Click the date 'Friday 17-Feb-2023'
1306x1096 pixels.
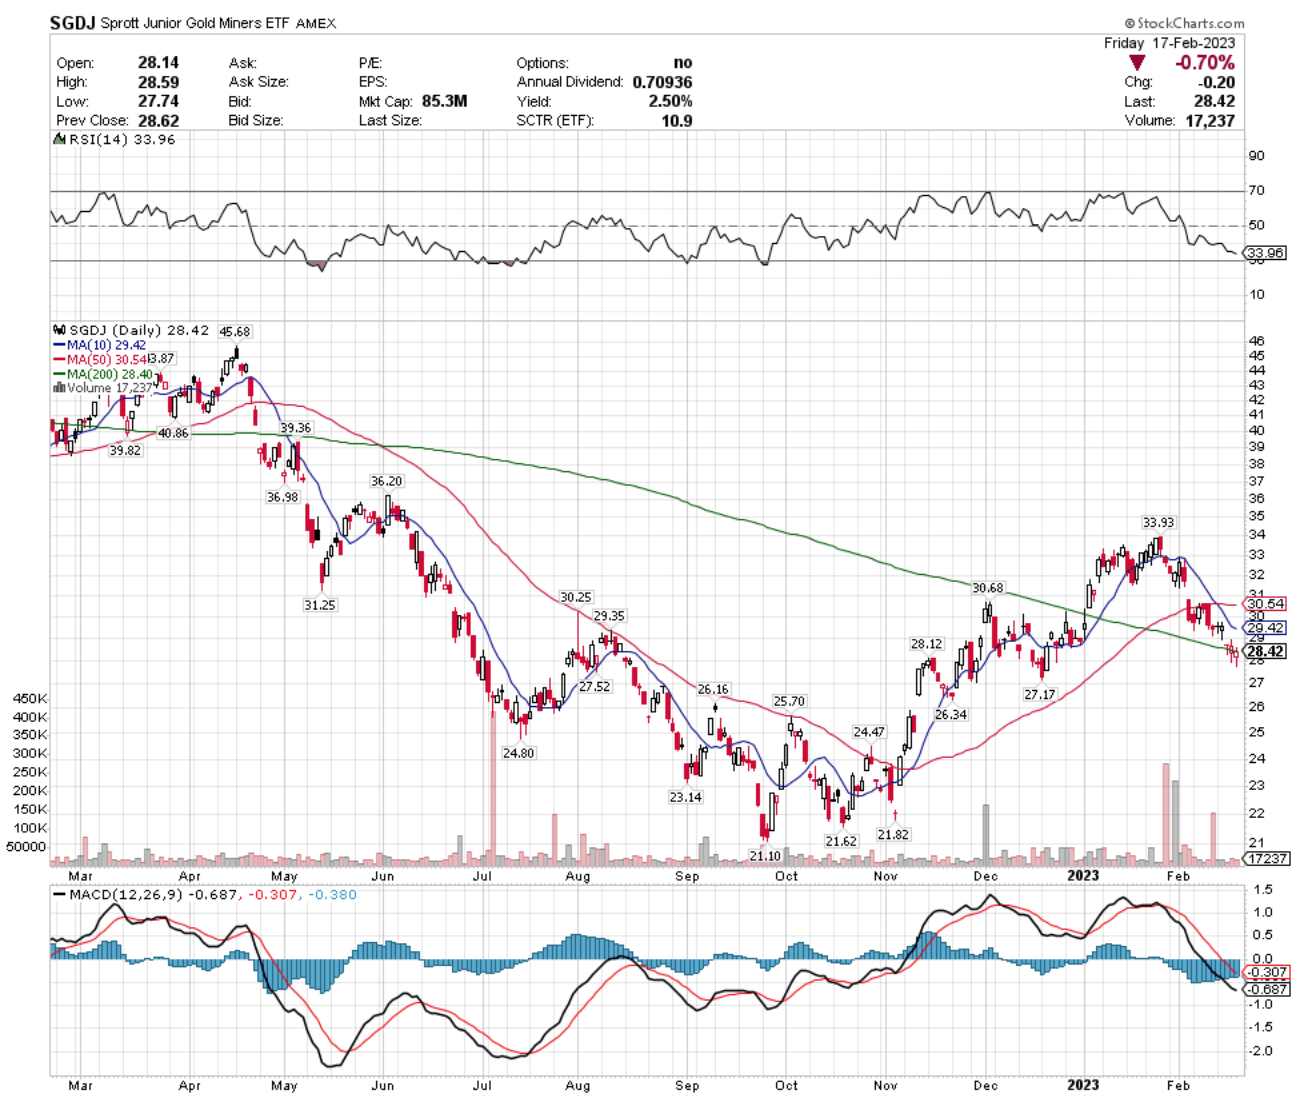[x=1169, y=43]
